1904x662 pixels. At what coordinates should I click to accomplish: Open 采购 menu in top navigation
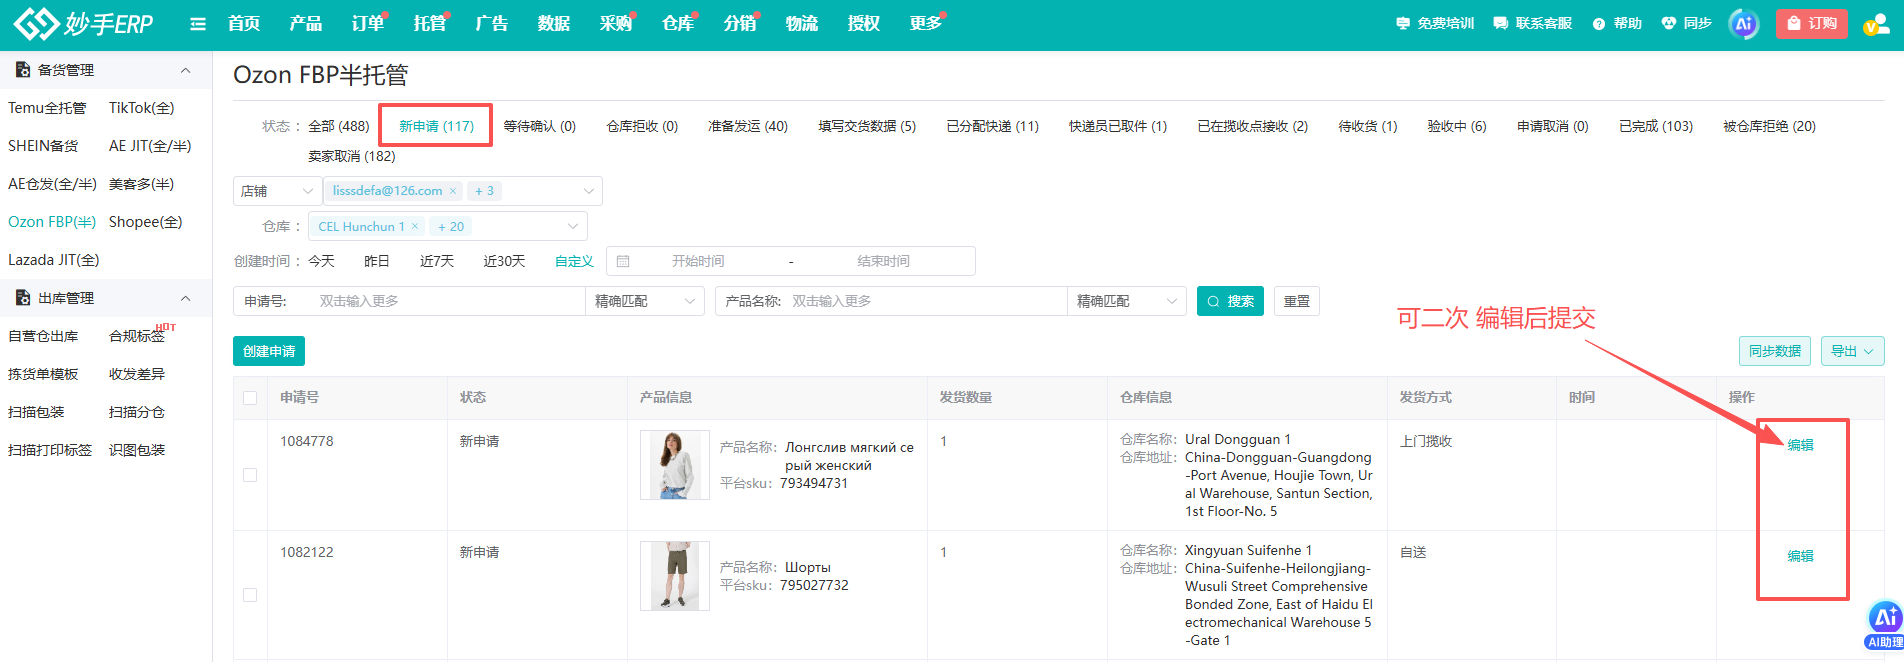[616, 23]
